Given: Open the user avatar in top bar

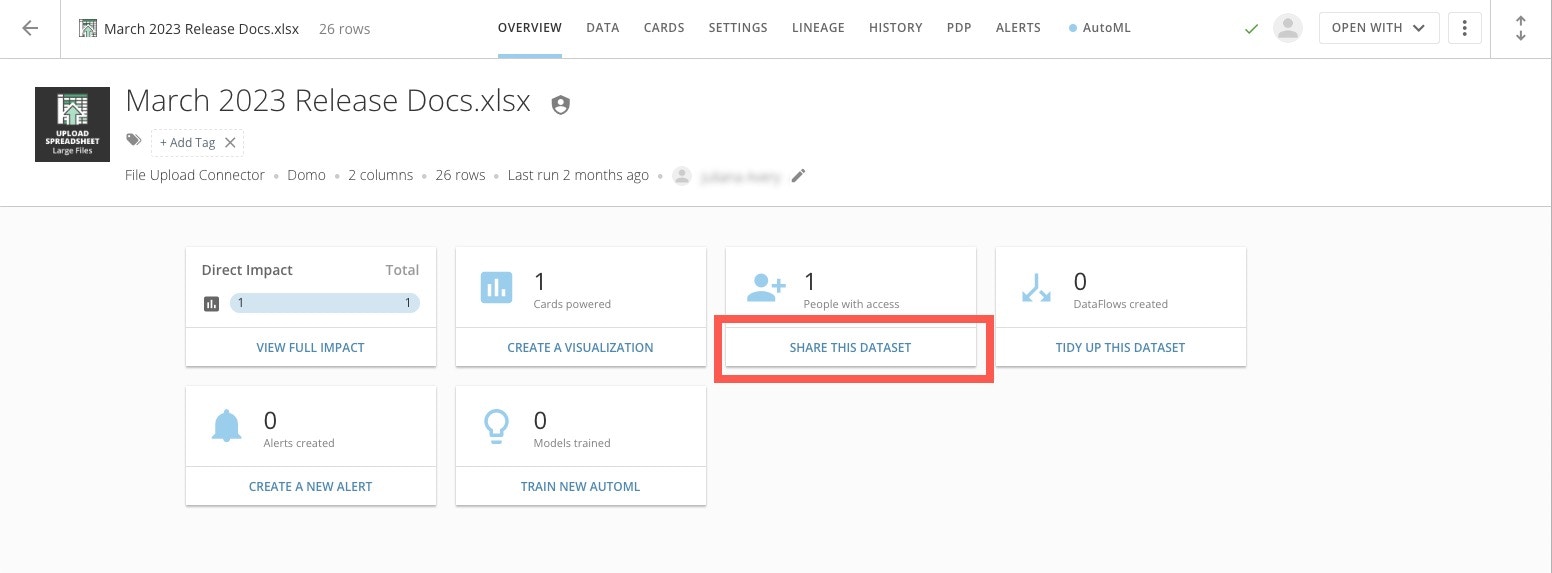Looking at the screenshot, I should 1287,28.
